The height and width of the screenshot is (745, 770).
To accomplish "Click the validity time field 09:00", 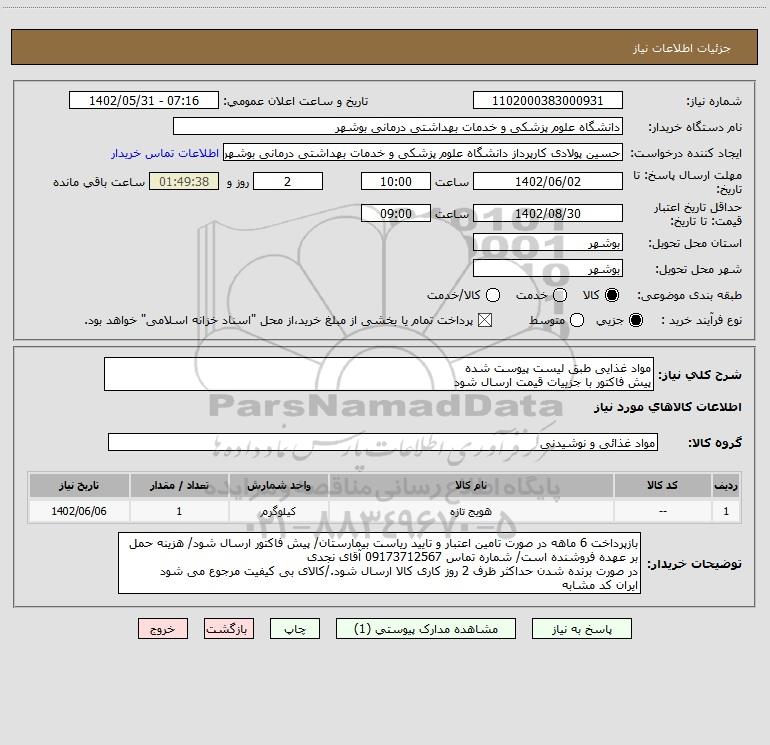I will point(396,214).
